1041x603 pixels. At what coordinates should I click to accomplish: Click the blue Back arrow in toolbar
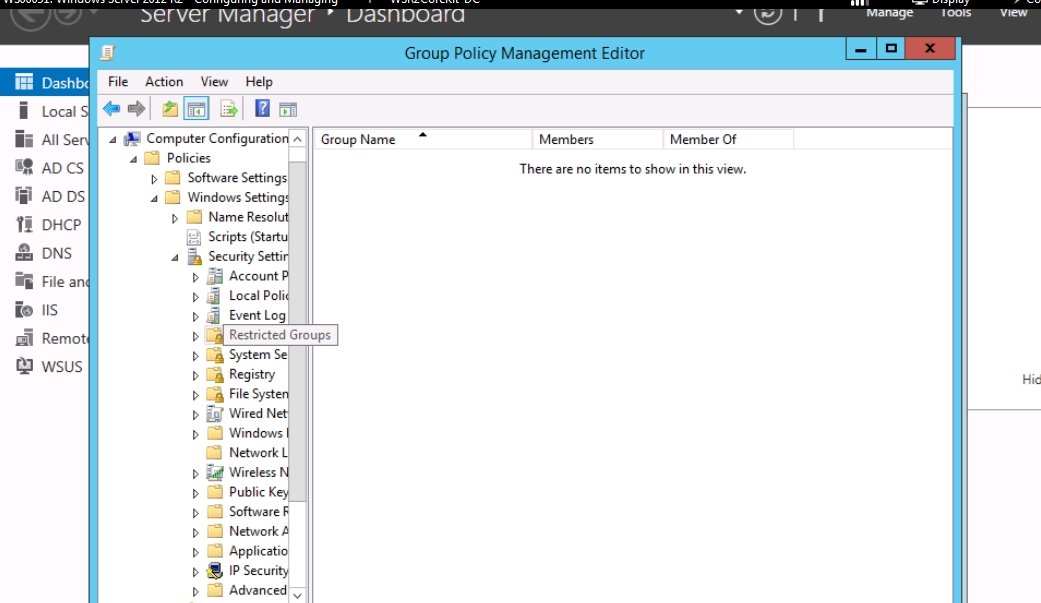111,109
